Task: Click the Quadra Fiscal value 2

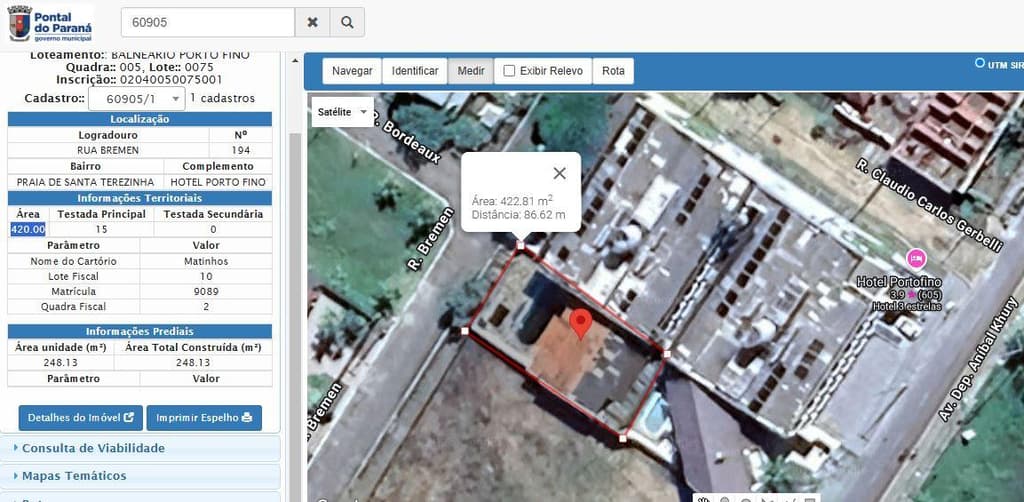Action: coord(206,307)
